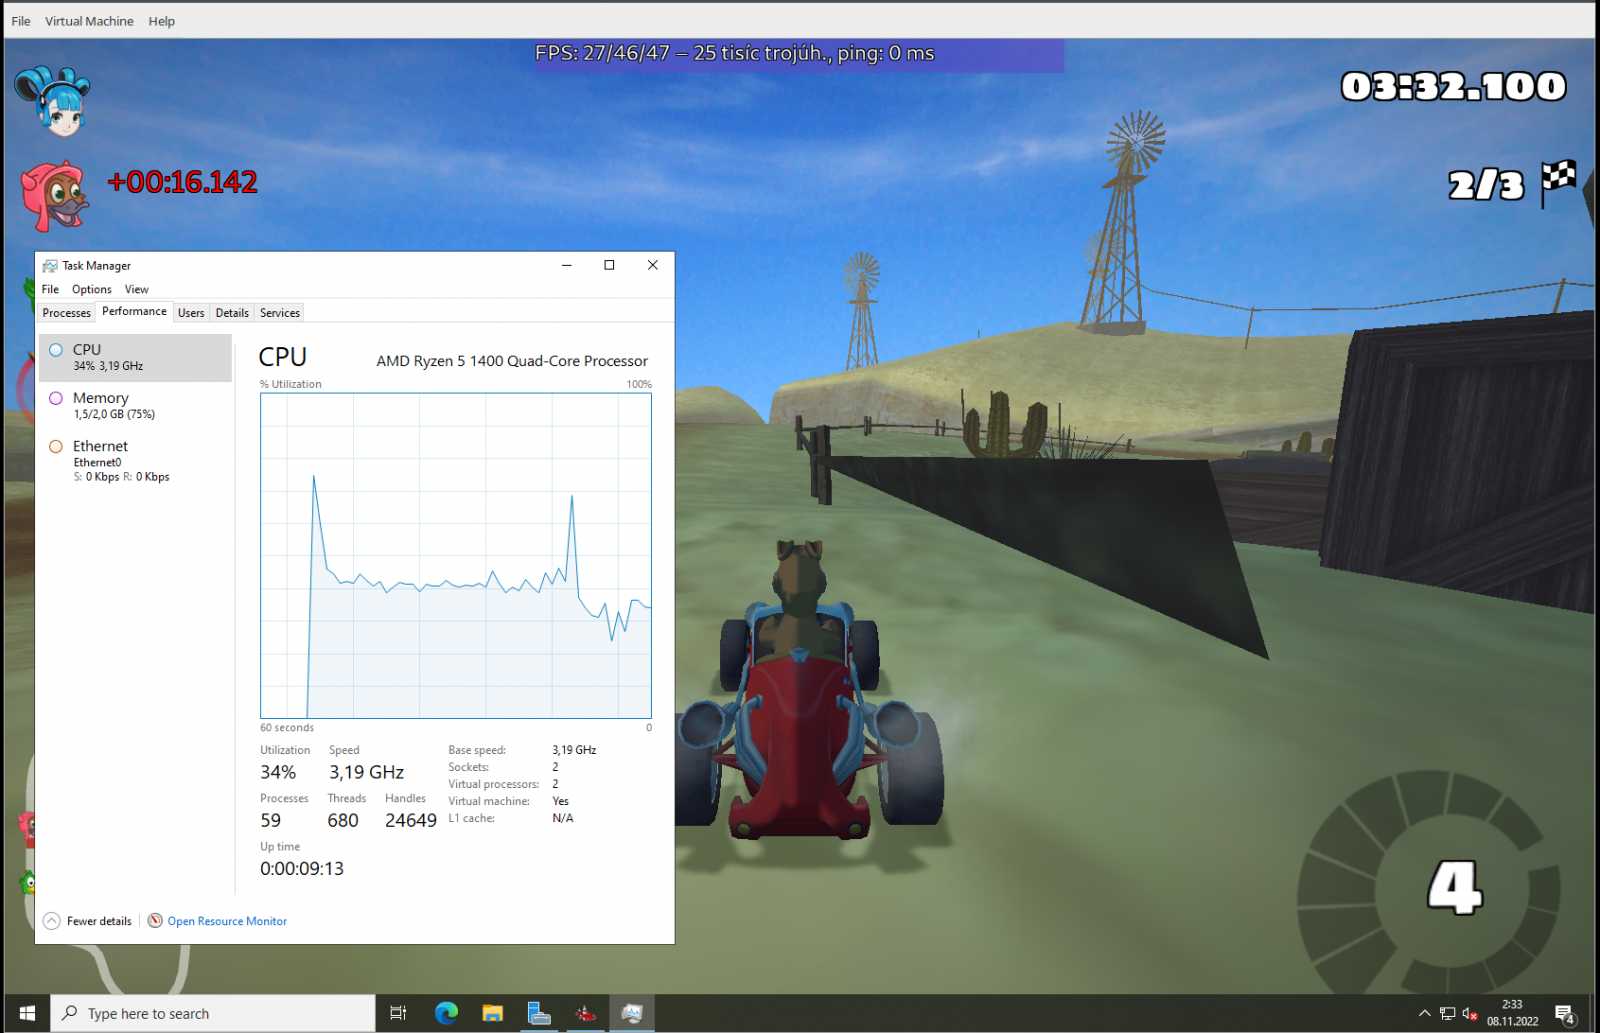Screen dimensions: 1600x1033
Task: Open Task Manager's Options menu
Action: point(91,289)
